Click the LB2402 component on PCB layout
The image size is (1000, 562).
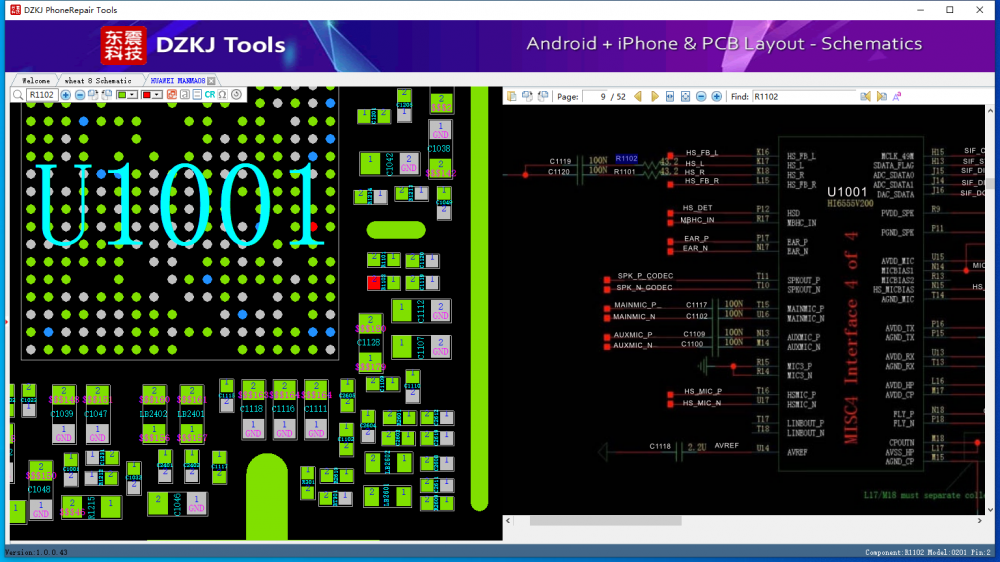[x=154, y=414]
